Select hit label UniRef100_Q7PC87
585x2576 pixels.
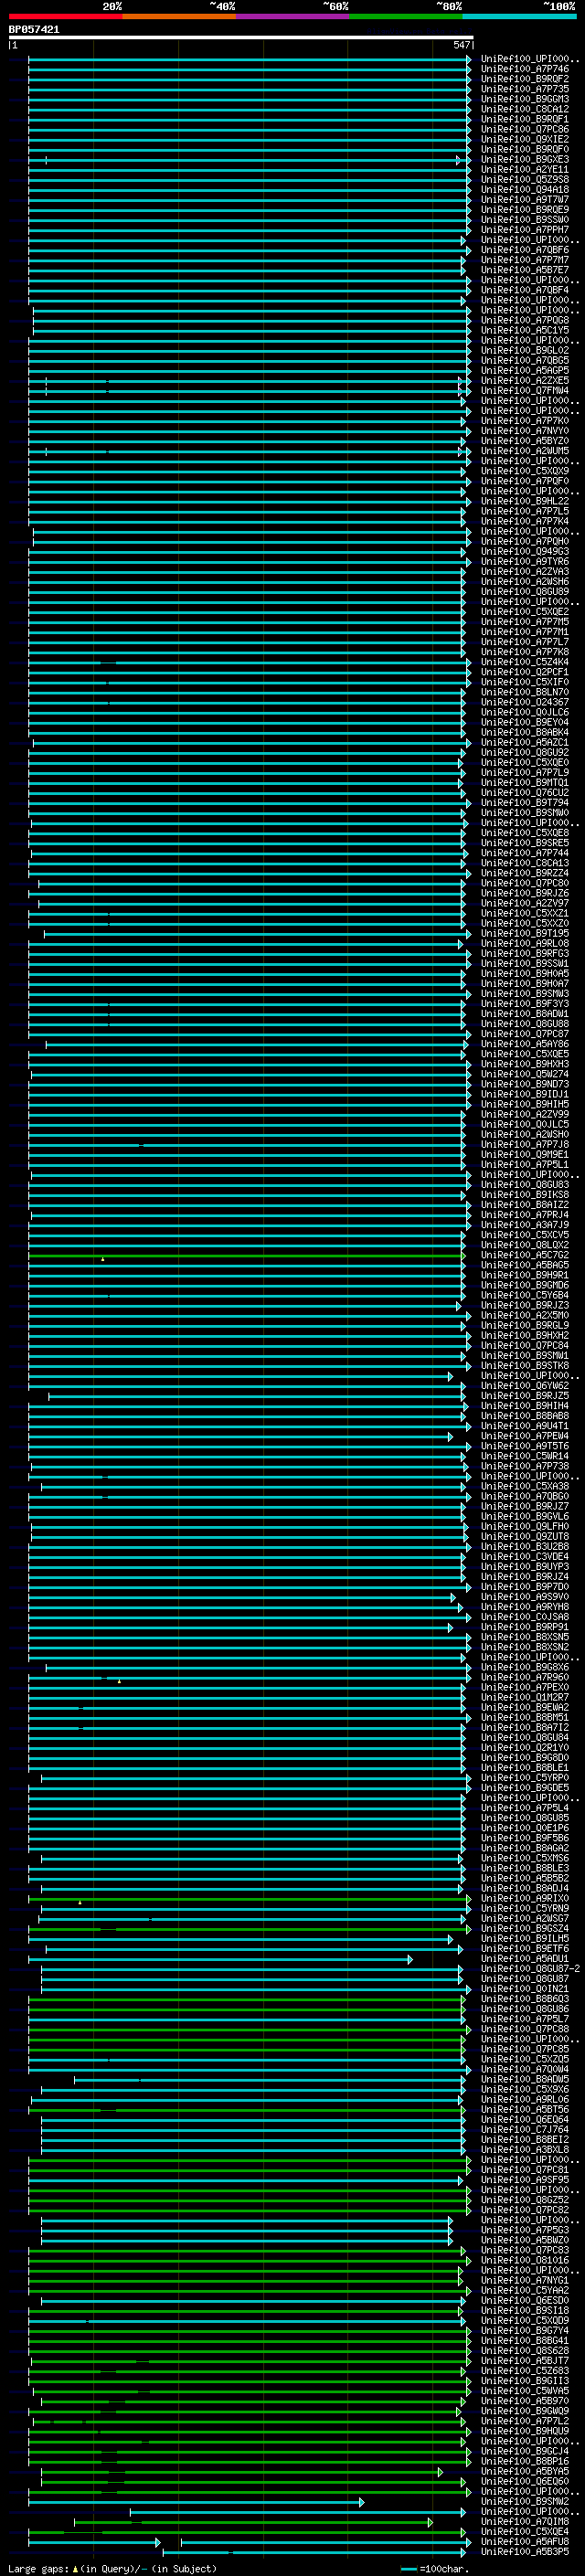tap(525, 1033)
